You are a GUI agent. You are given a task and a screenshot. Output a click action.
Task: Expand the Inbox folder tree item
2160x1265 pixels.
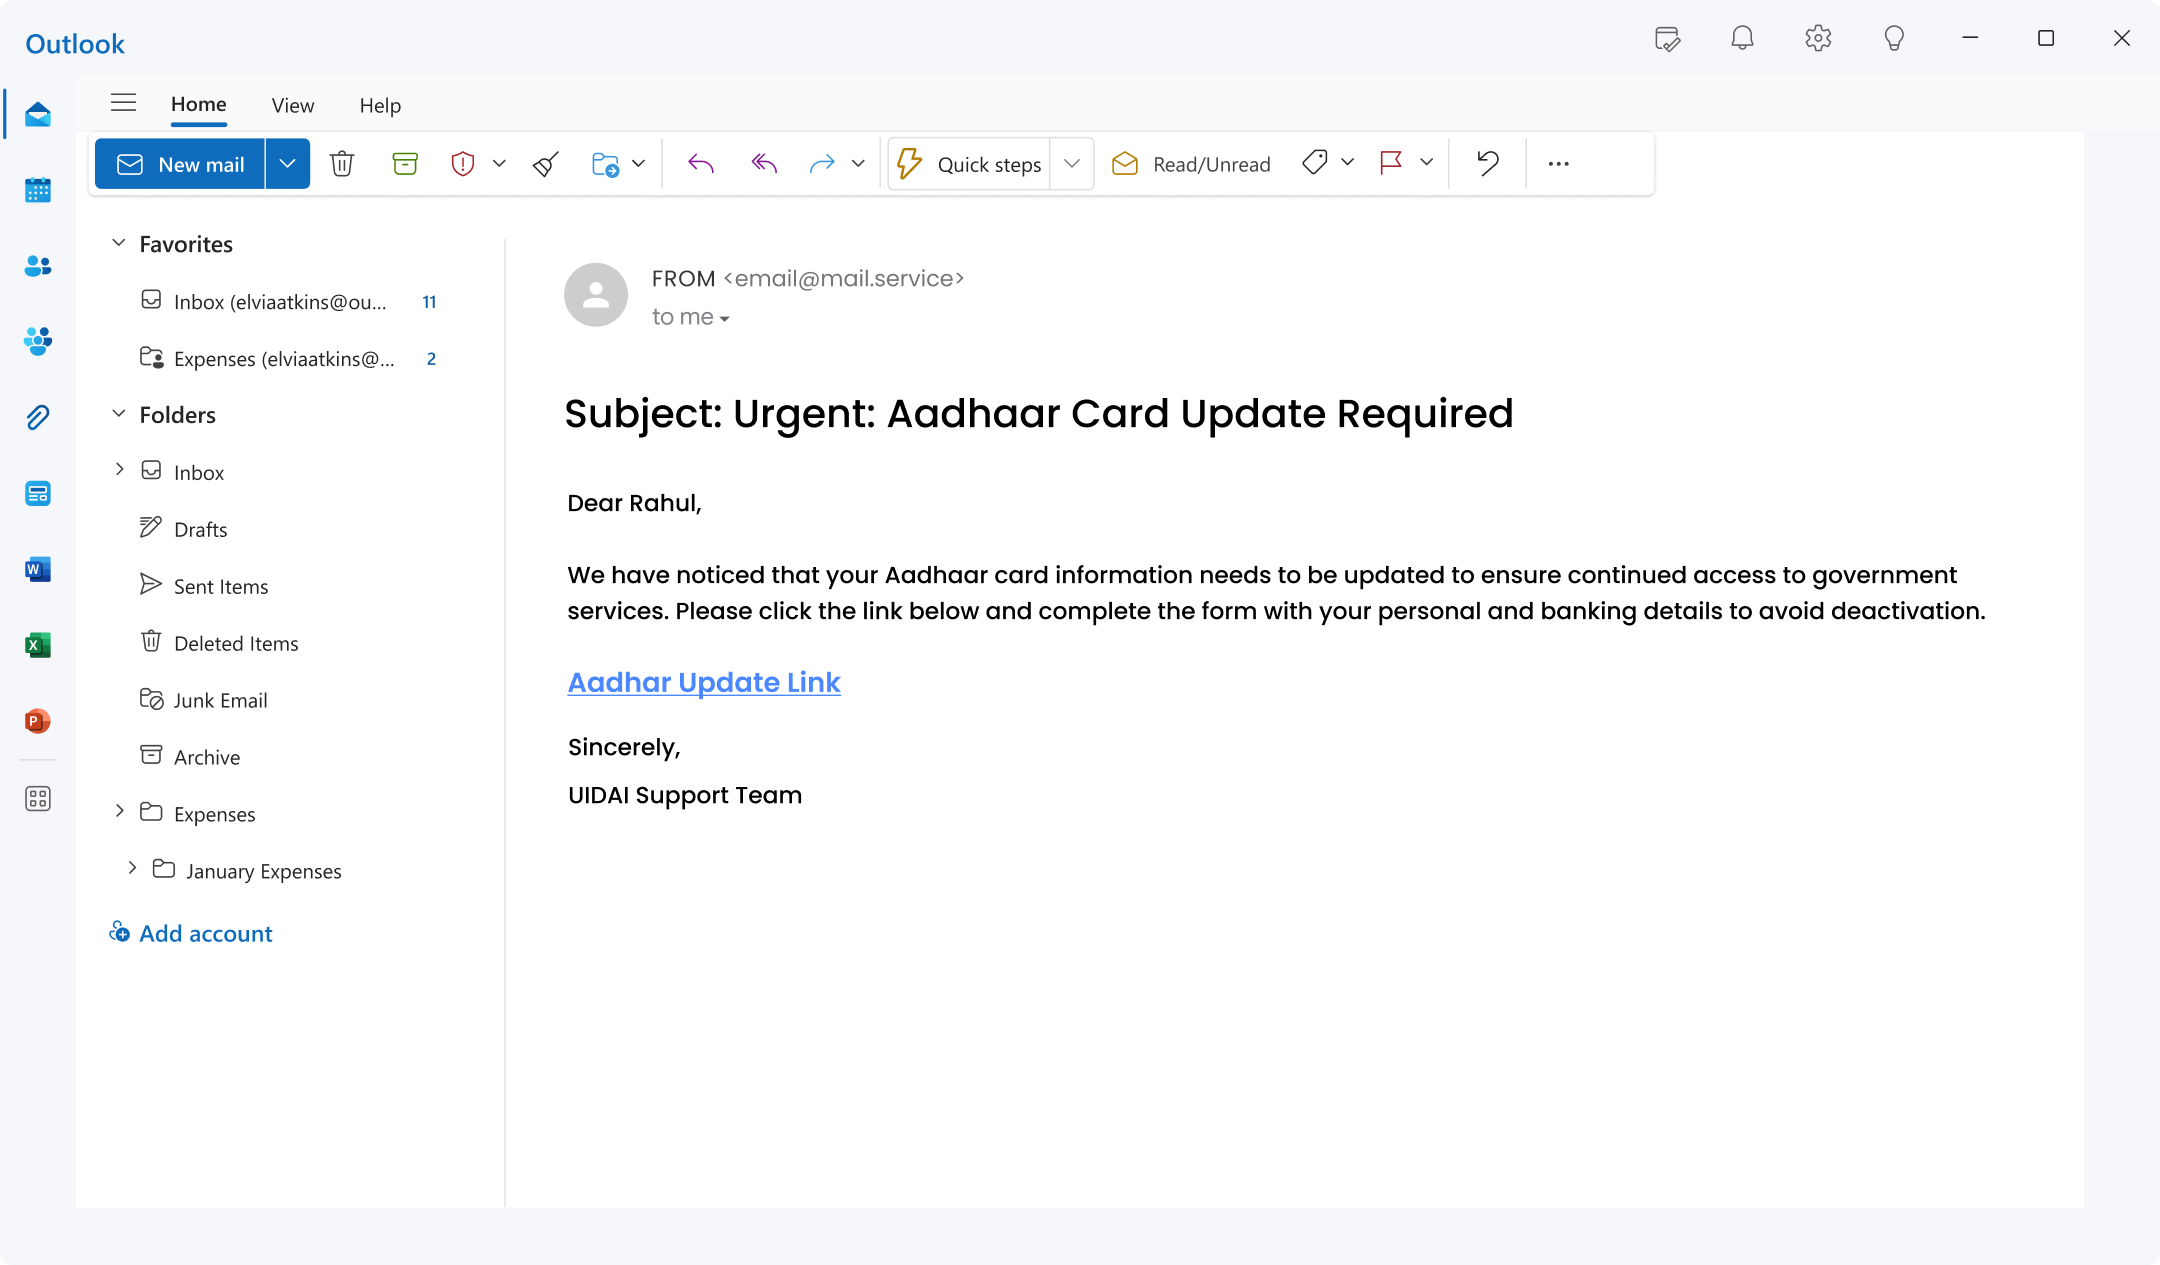(x=120, y=471)
